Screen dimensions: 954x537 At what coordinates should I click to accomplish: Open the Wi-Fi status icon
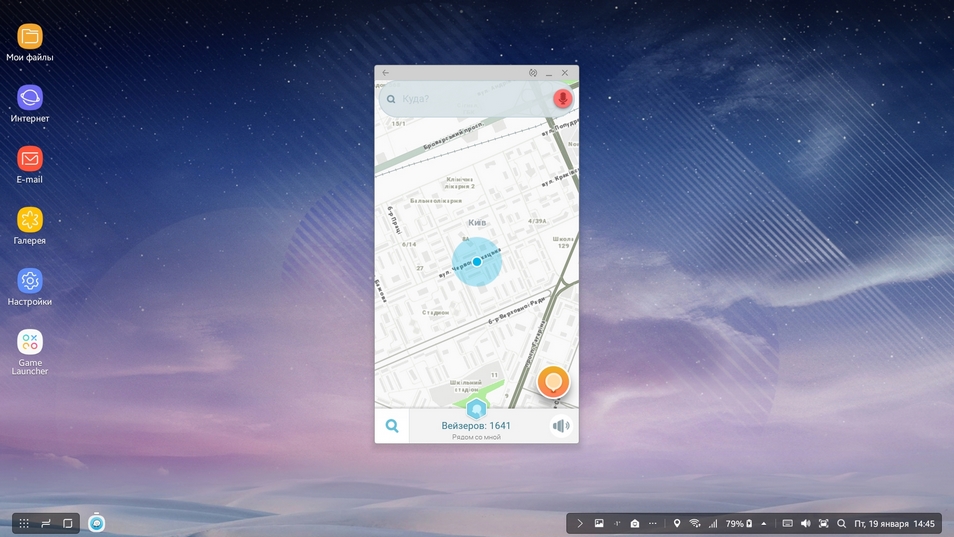(694, 523)
